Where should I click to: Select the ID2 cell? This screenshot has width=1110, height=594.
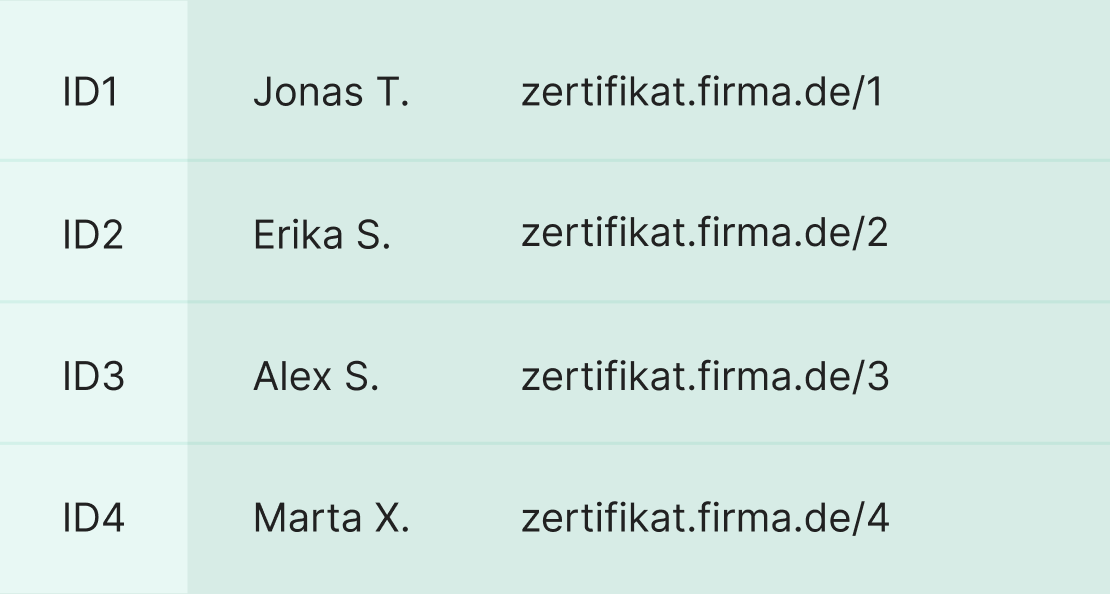point(92,235)
